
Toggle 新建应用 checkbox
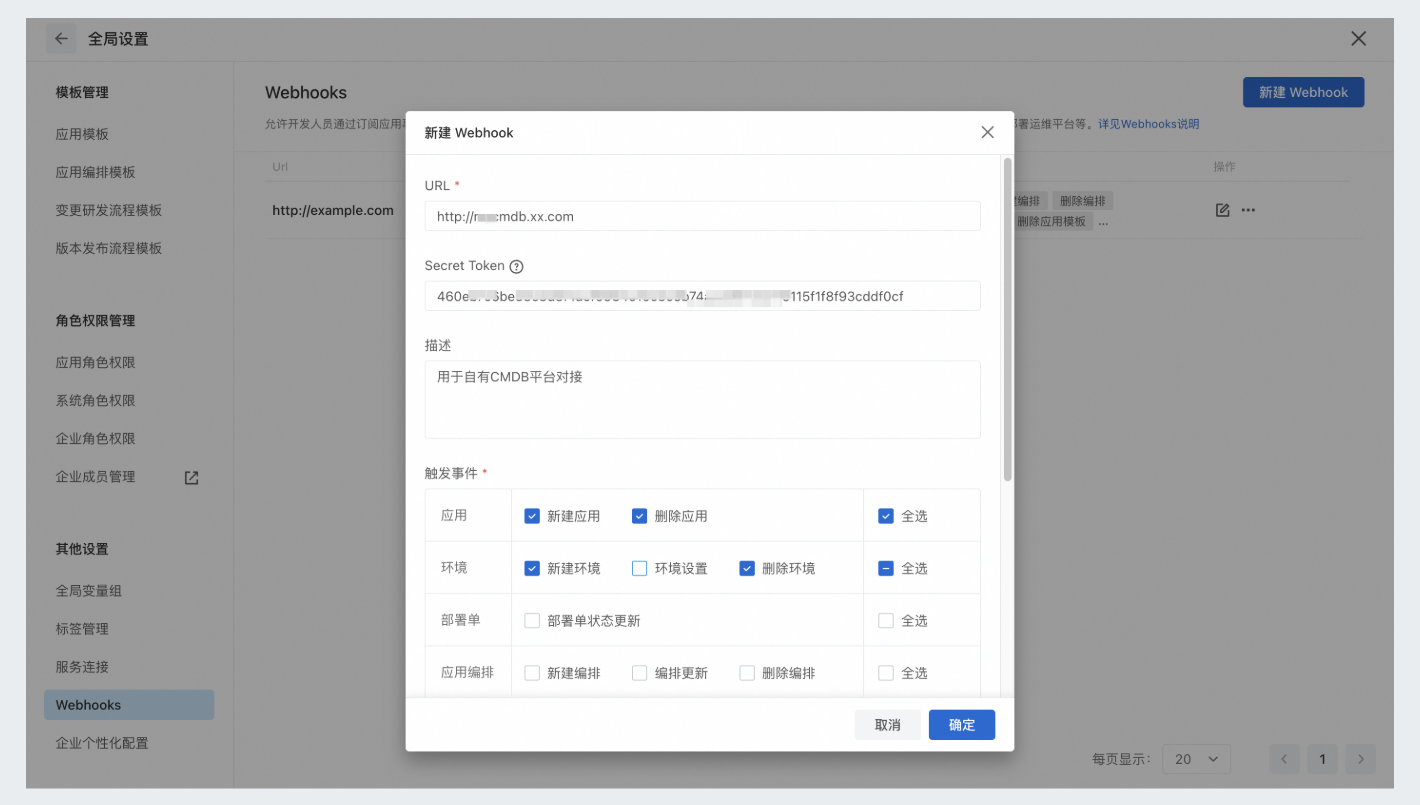[x=532, y=516]
